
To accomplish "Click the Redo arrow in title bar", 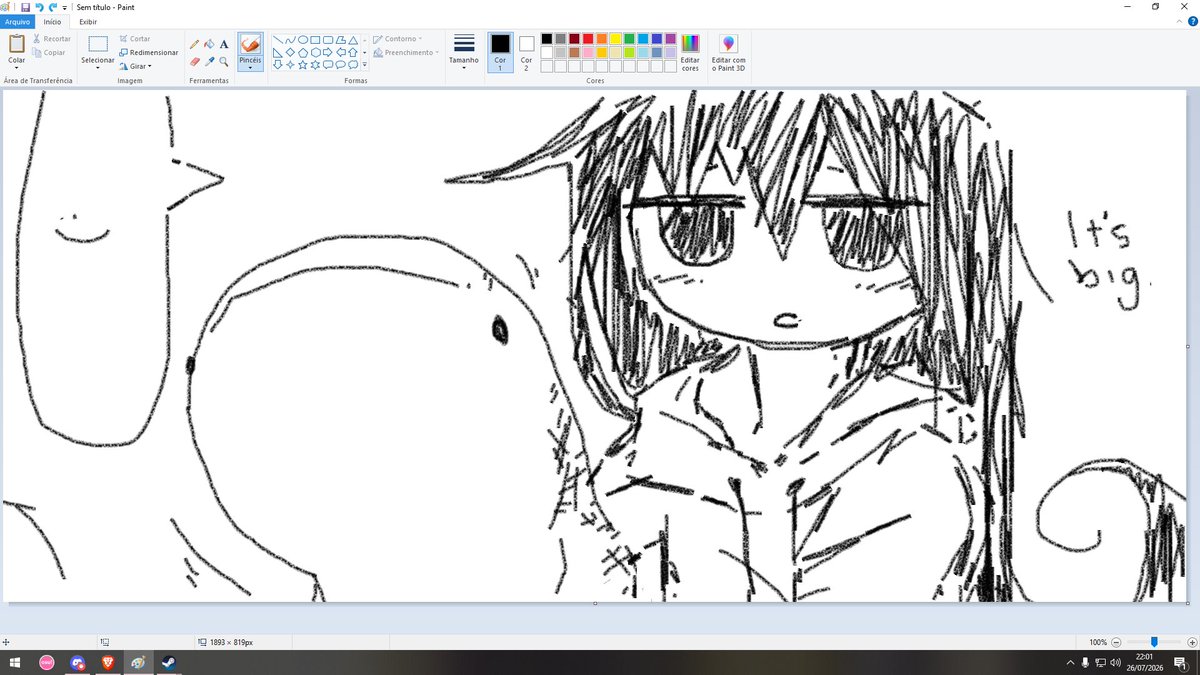I will coord(52,7).
